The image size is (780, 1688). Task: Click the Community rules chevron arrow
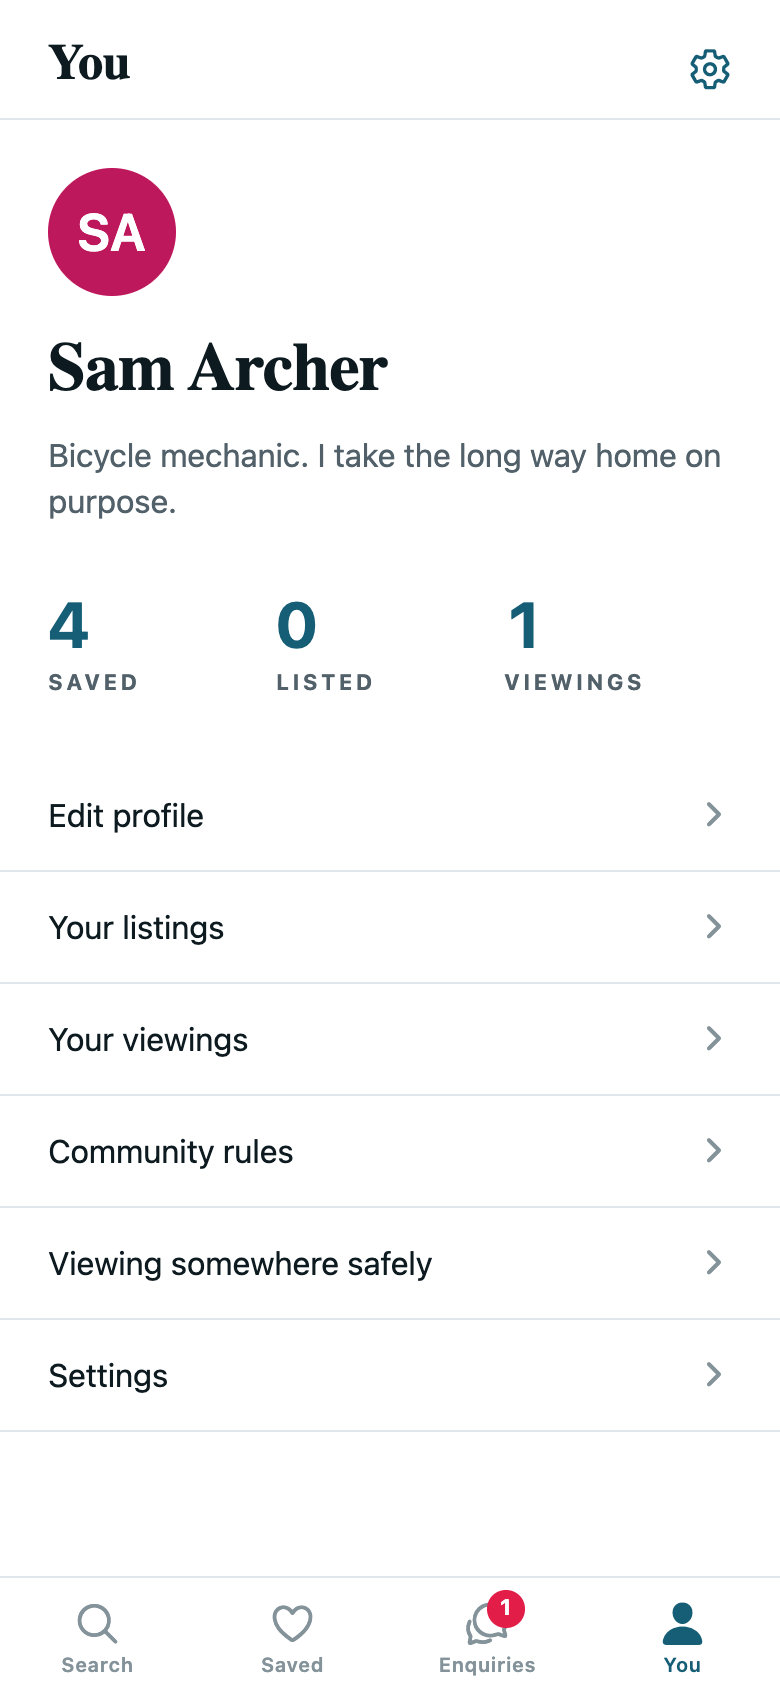coord(714,1150)
